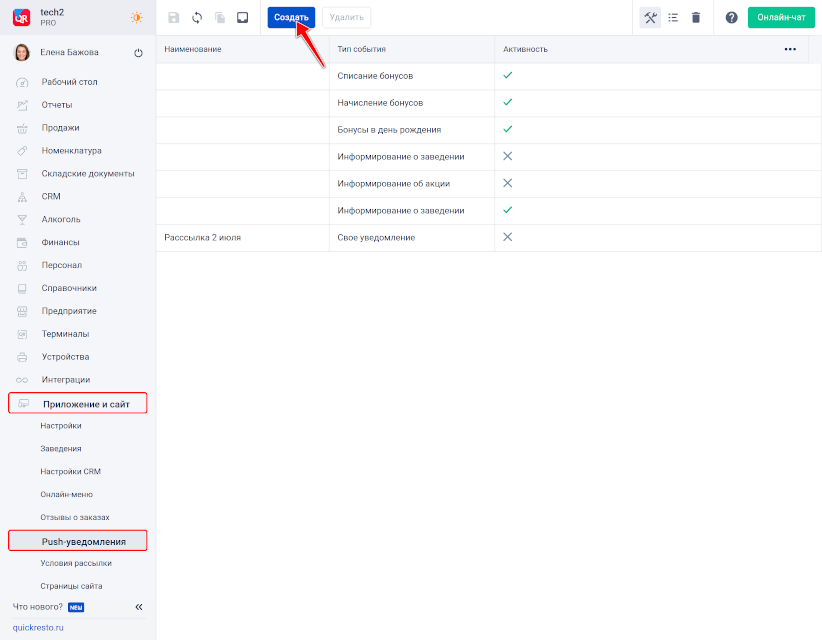Viewport: 822px width, 640px height.
Task: Open the quickresto.ru link
Action: coord(38,627)
